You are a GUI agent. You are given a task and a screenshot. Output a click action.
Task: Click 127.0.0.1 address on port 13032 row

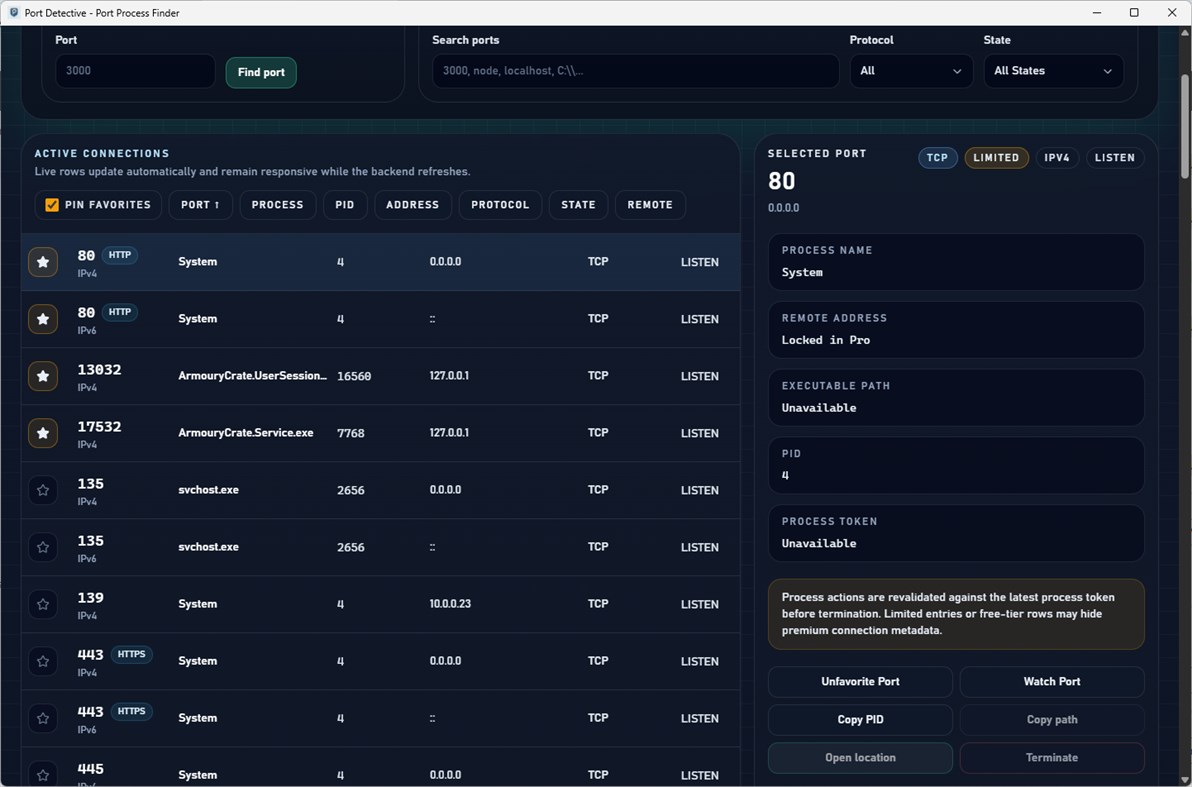[x=449, y=376]
